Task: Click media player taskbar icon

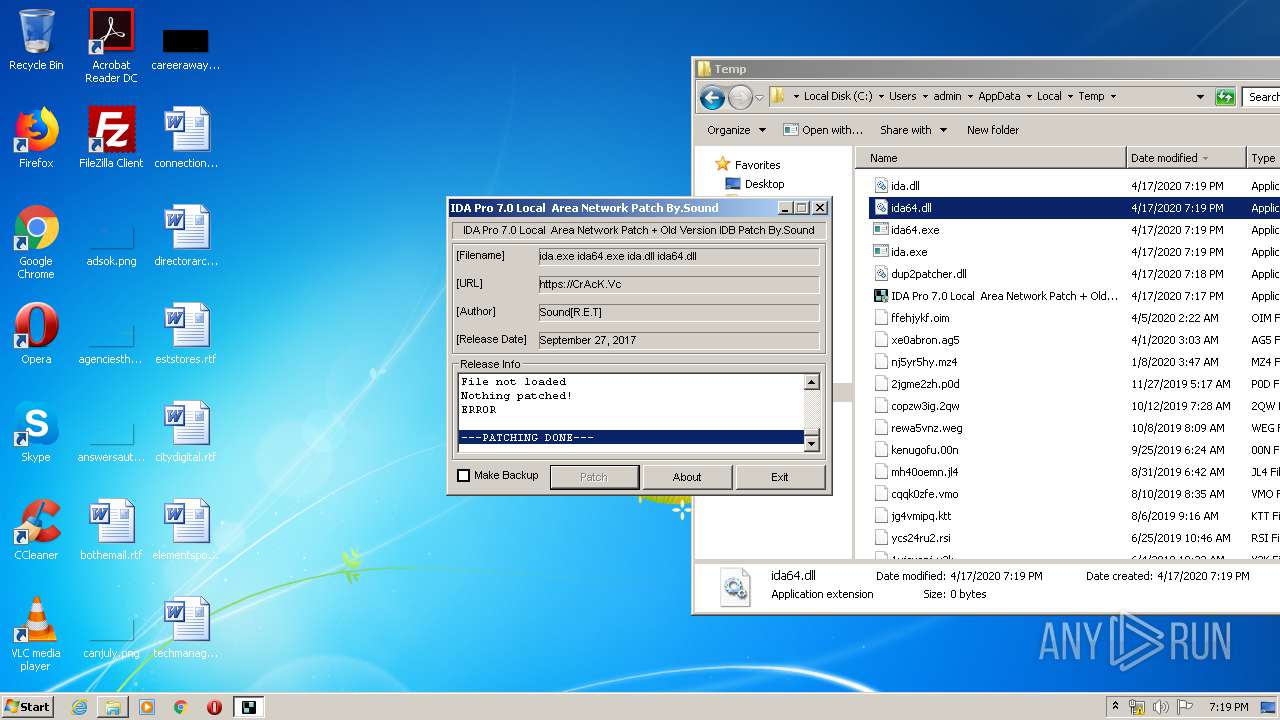Action: point(147,707)
